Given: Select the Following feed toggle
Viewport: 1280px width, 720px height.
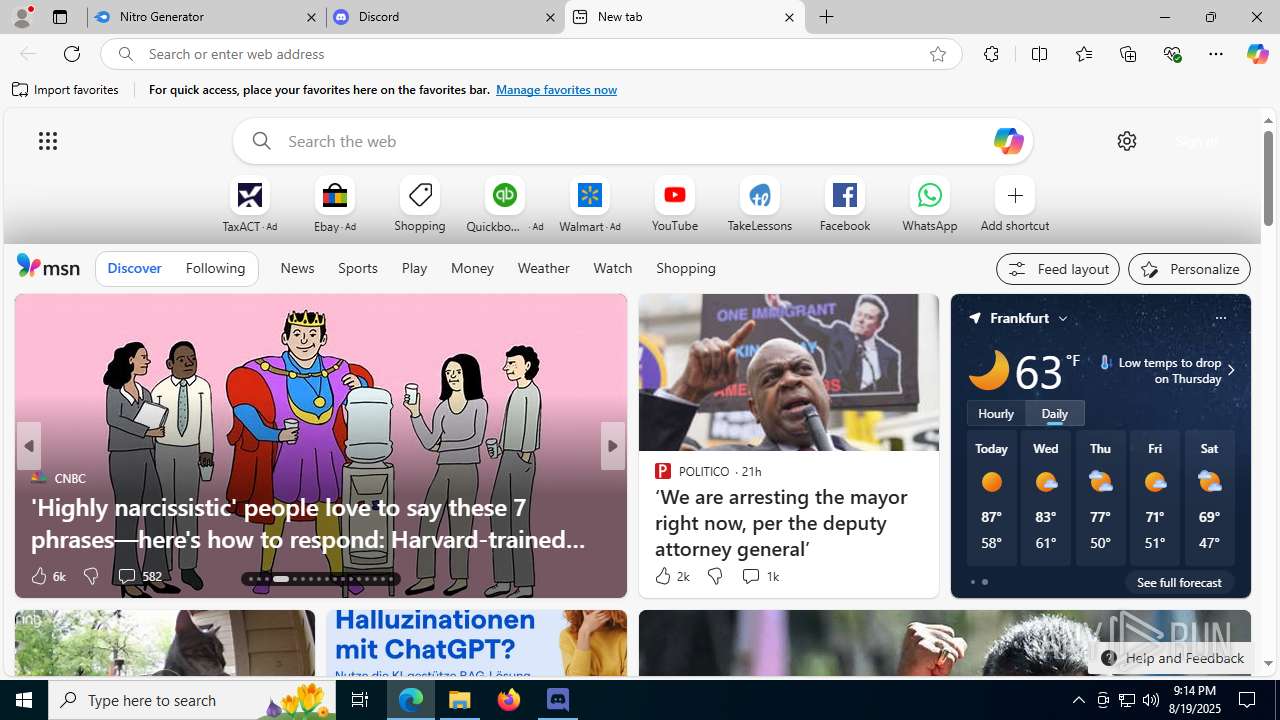Looking at the screenshot, I should (215, 268).
